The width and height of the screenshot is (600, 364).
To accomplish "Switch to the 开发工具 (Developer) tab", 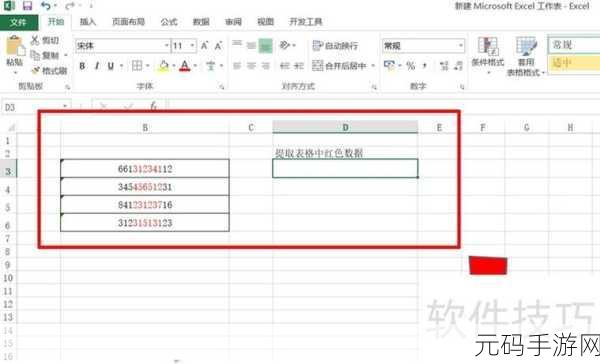I will [305, 22].
